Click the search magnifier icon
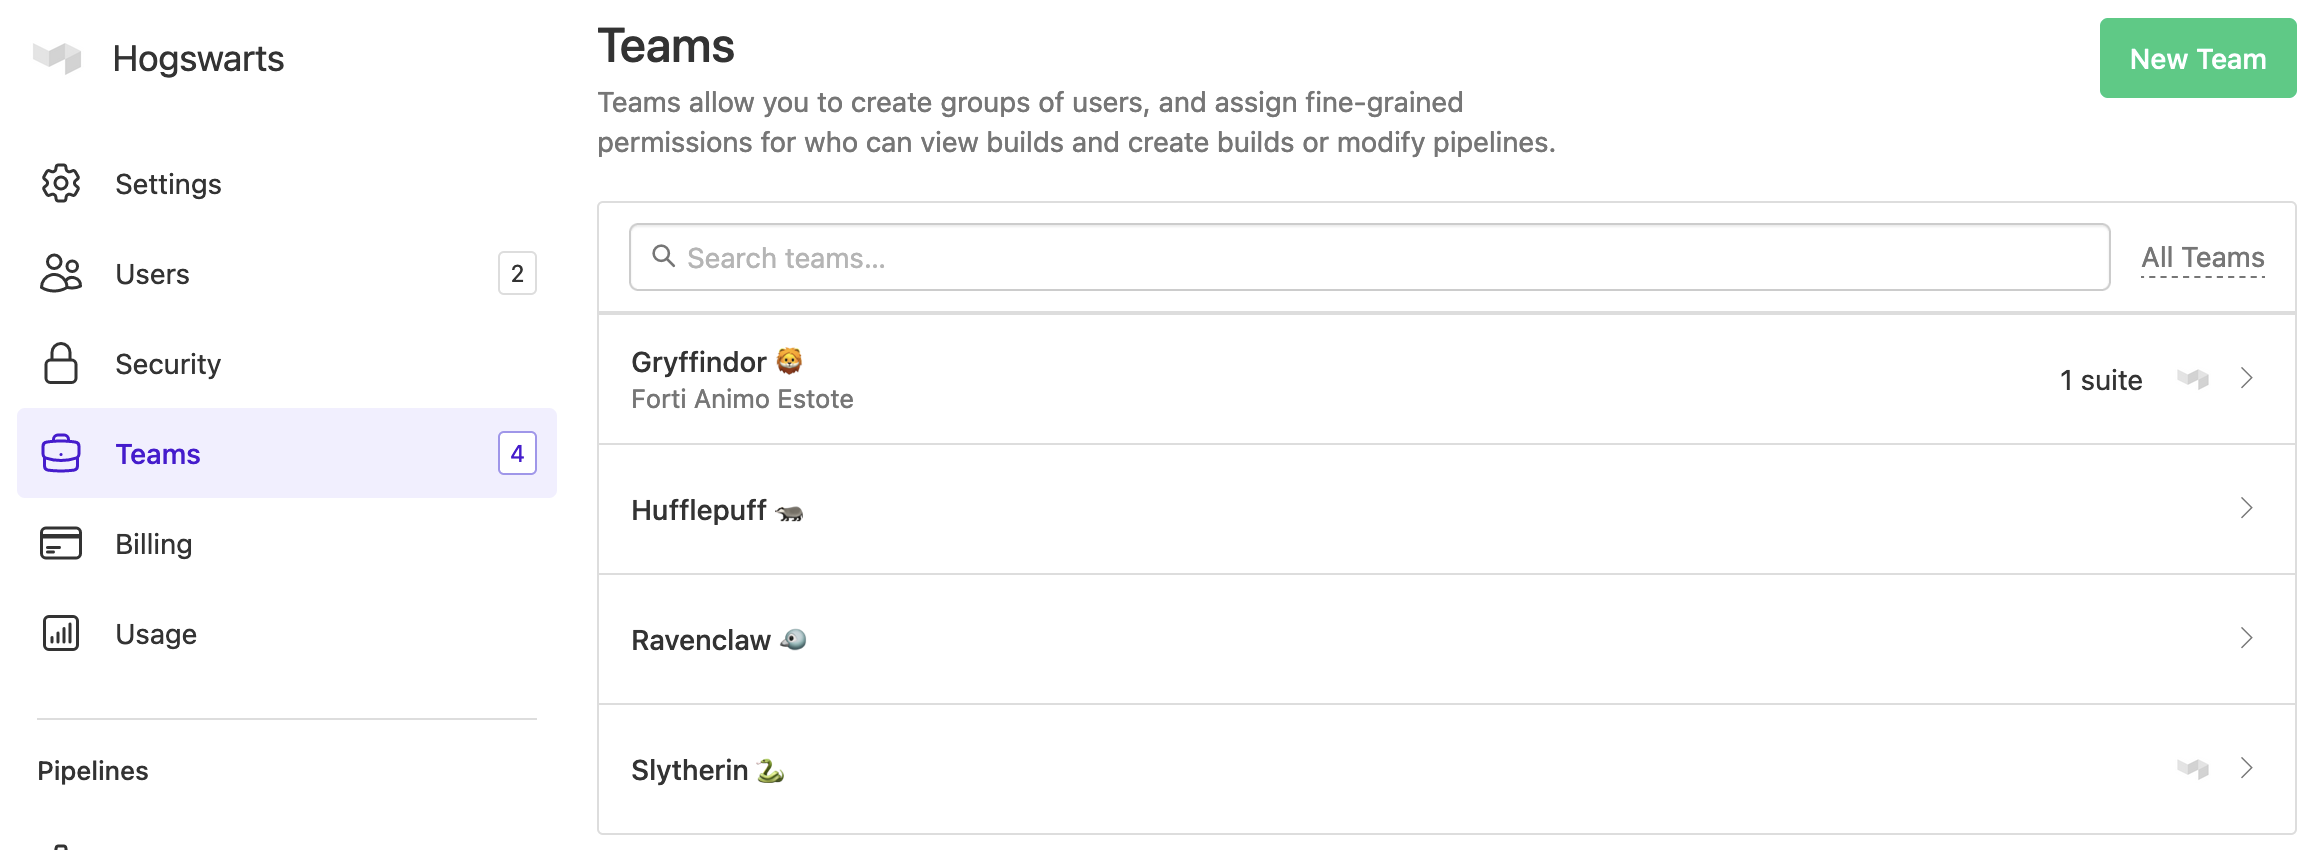 663,257
